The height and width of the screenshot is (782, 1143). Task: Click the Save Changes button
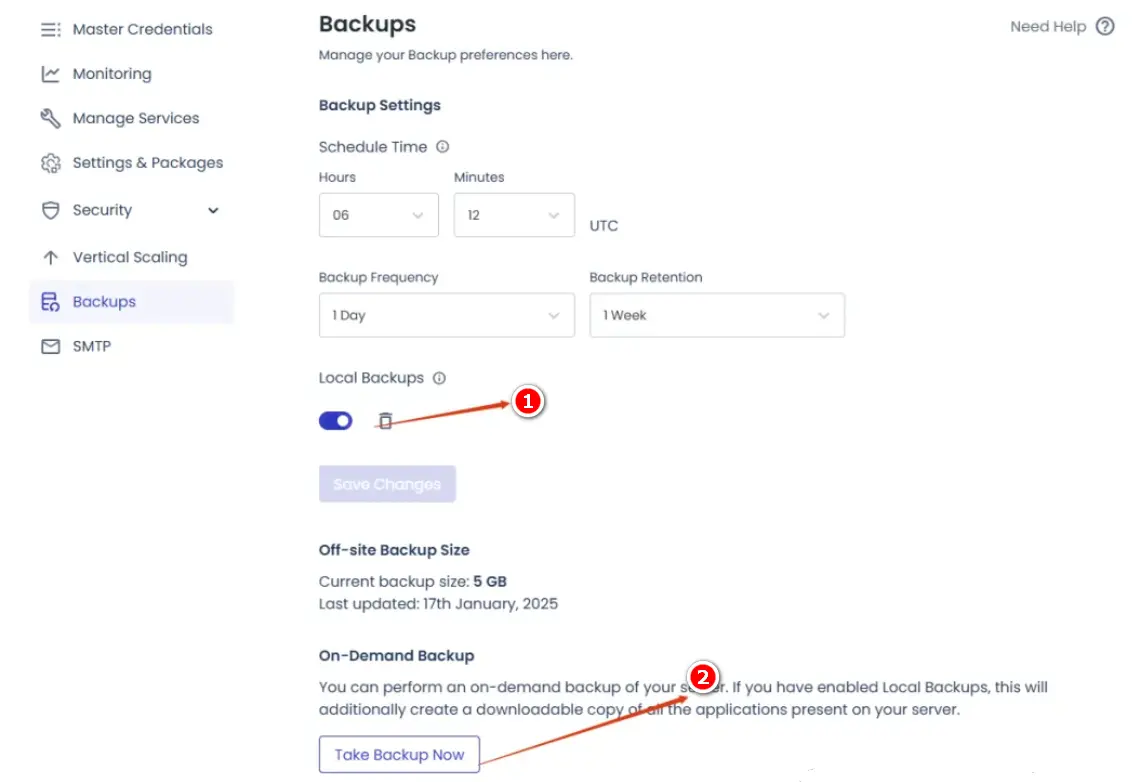coord(387,484)
